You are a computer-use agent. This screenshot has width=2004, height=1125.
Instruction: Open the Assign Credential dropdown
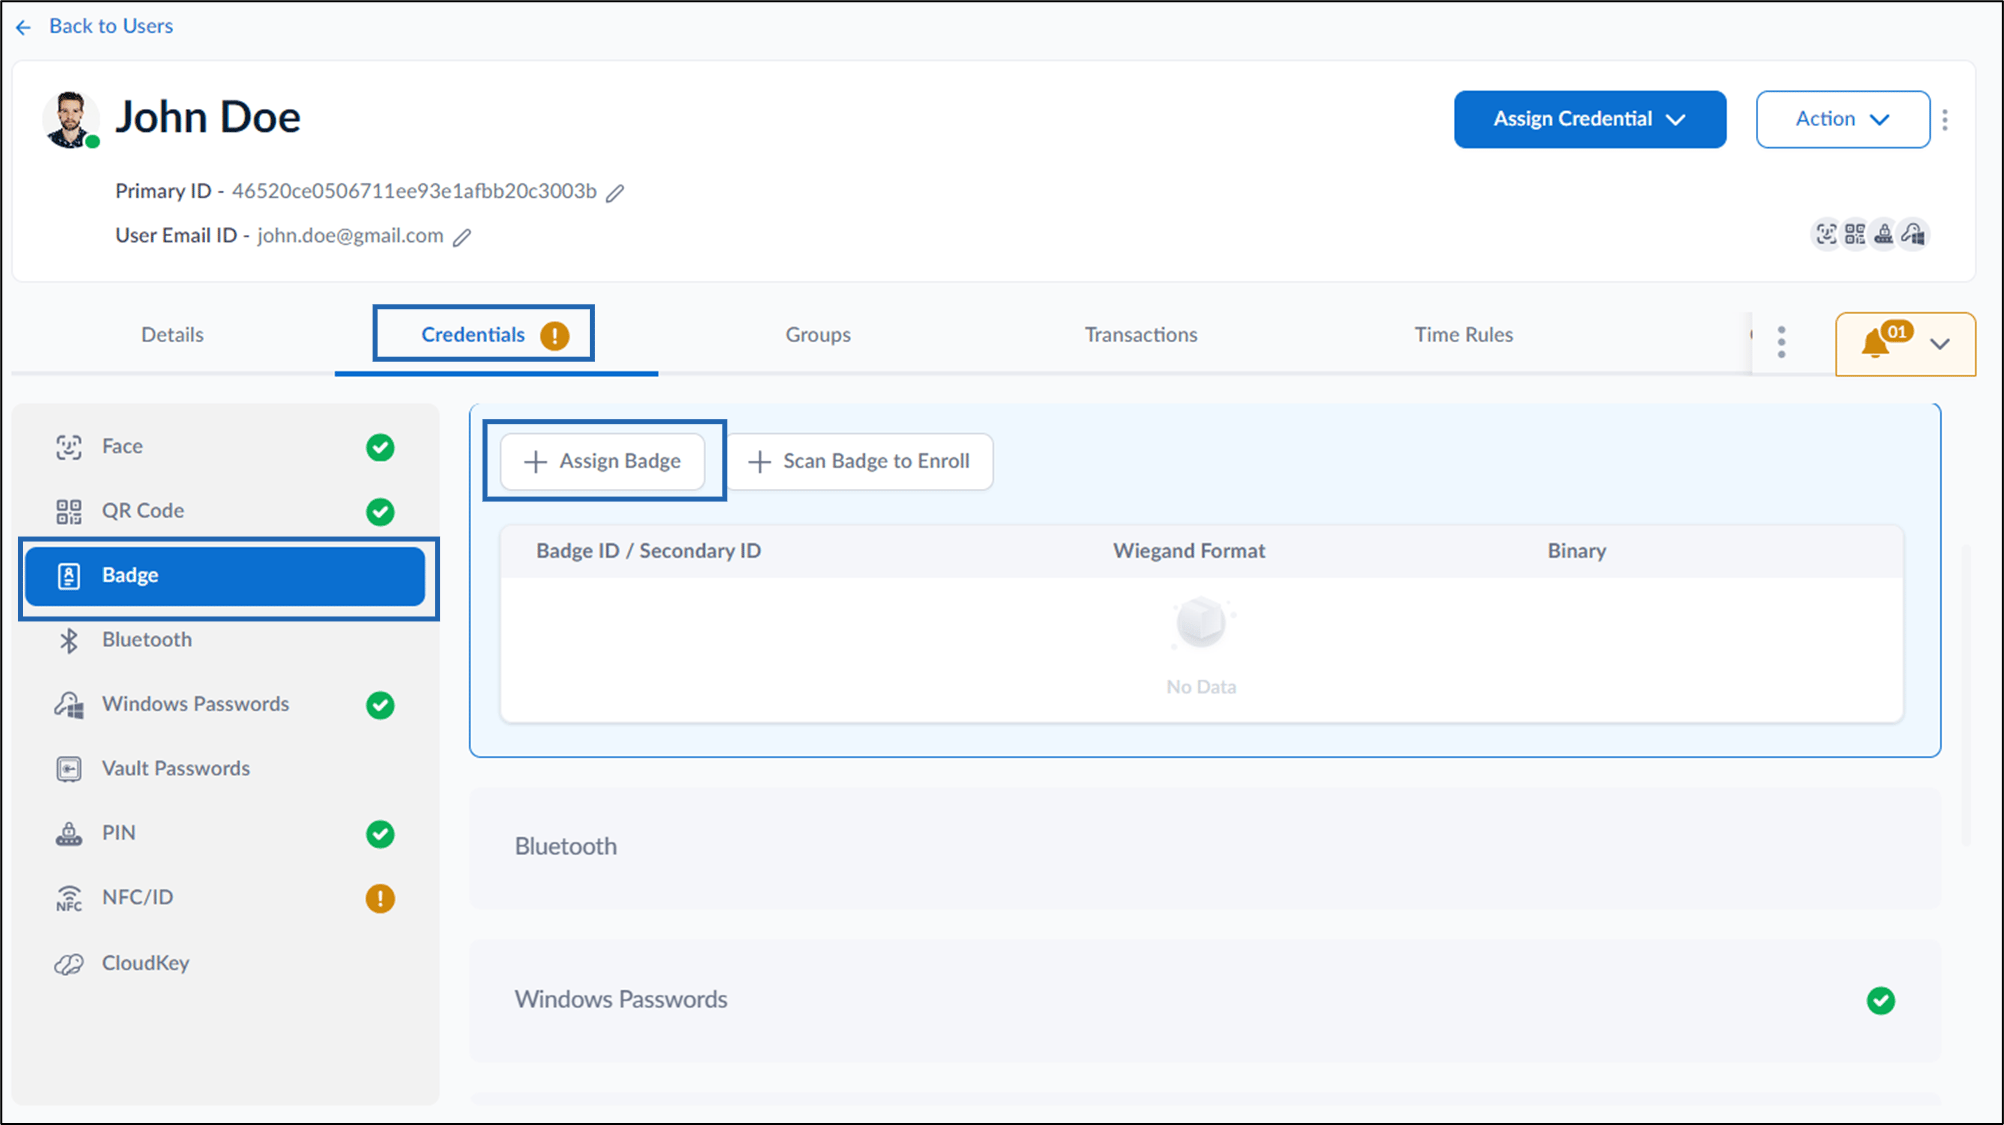point(1590,119)
